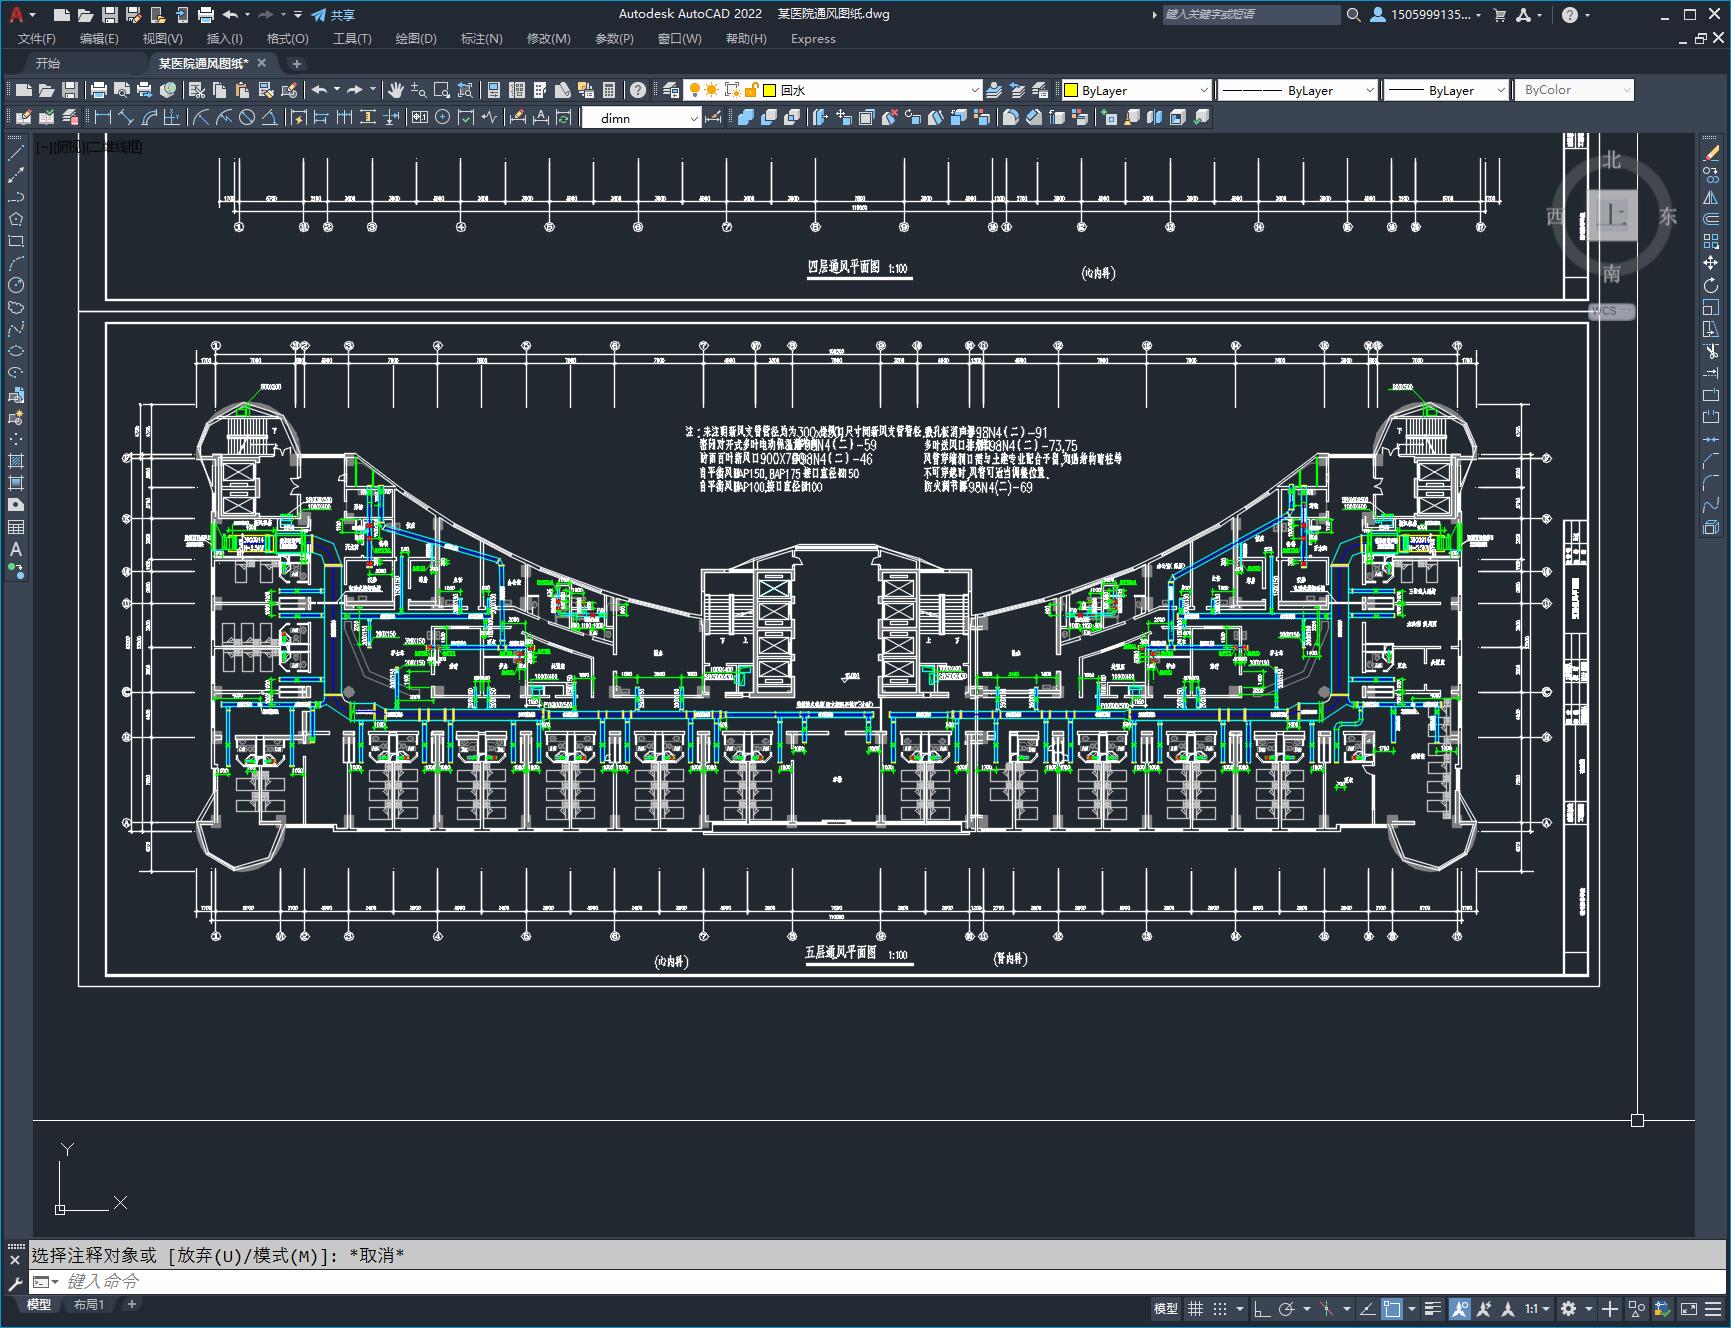Image resolution: width=1731 pixels, height=1328 pixels.
Task: Select the Hatch tool in draw toolbar
Action: click(16, 461)
